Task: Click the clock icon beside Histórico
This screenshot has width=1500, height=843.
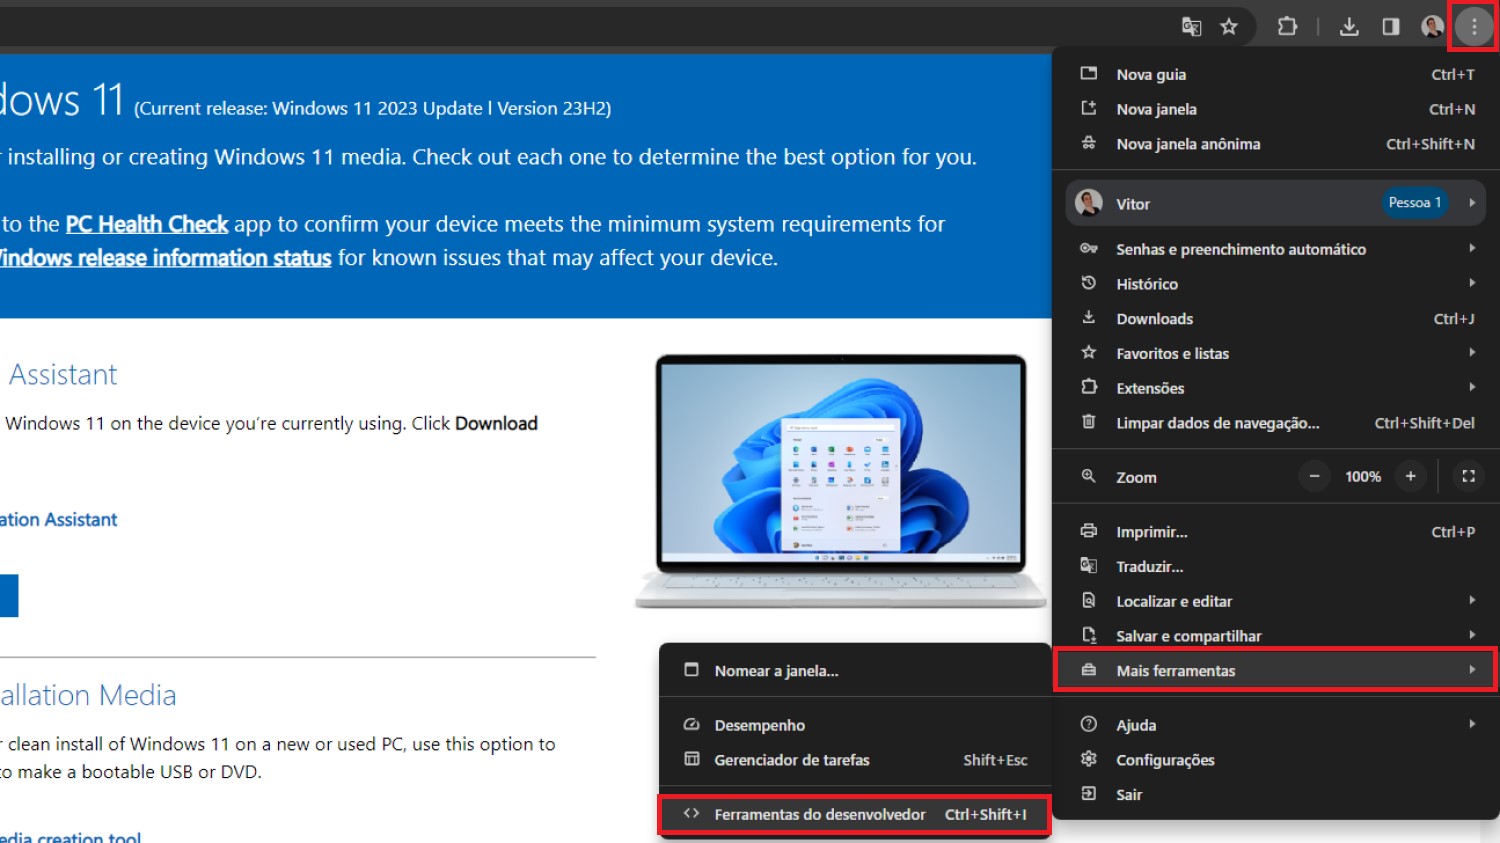Action: 1089,283
